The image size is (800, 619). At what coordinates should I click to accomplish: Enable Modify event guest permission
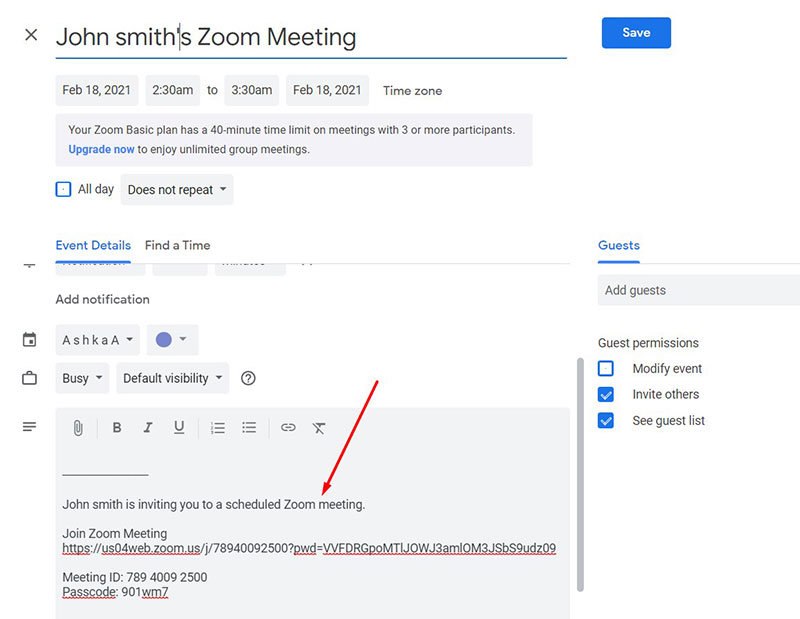pyautogui.click(x=606, y=368)
